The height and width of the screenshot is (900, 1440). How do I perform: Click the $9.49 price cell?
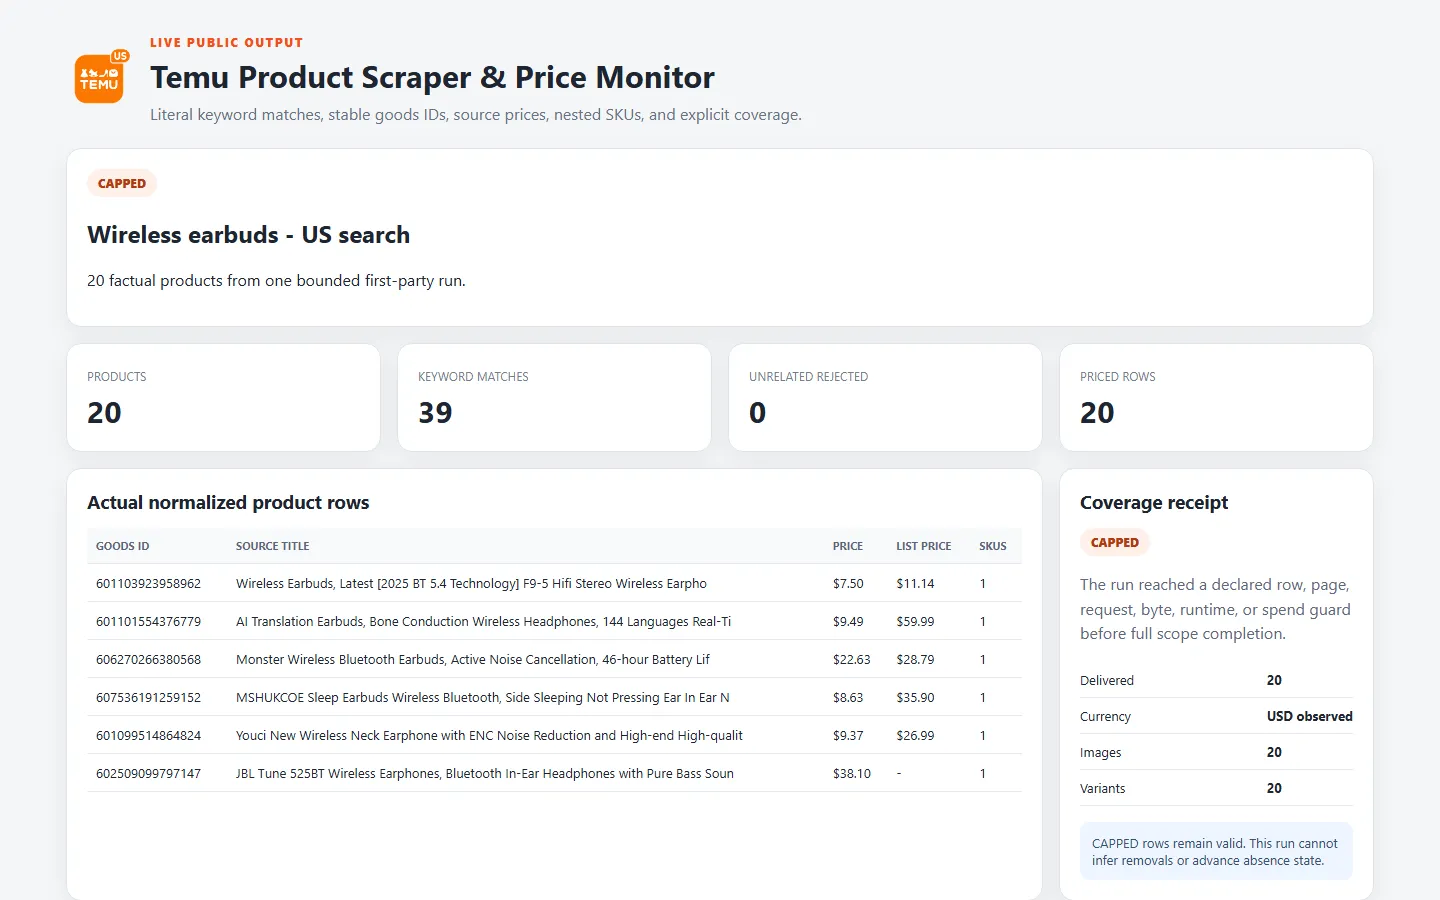[848, 621]
